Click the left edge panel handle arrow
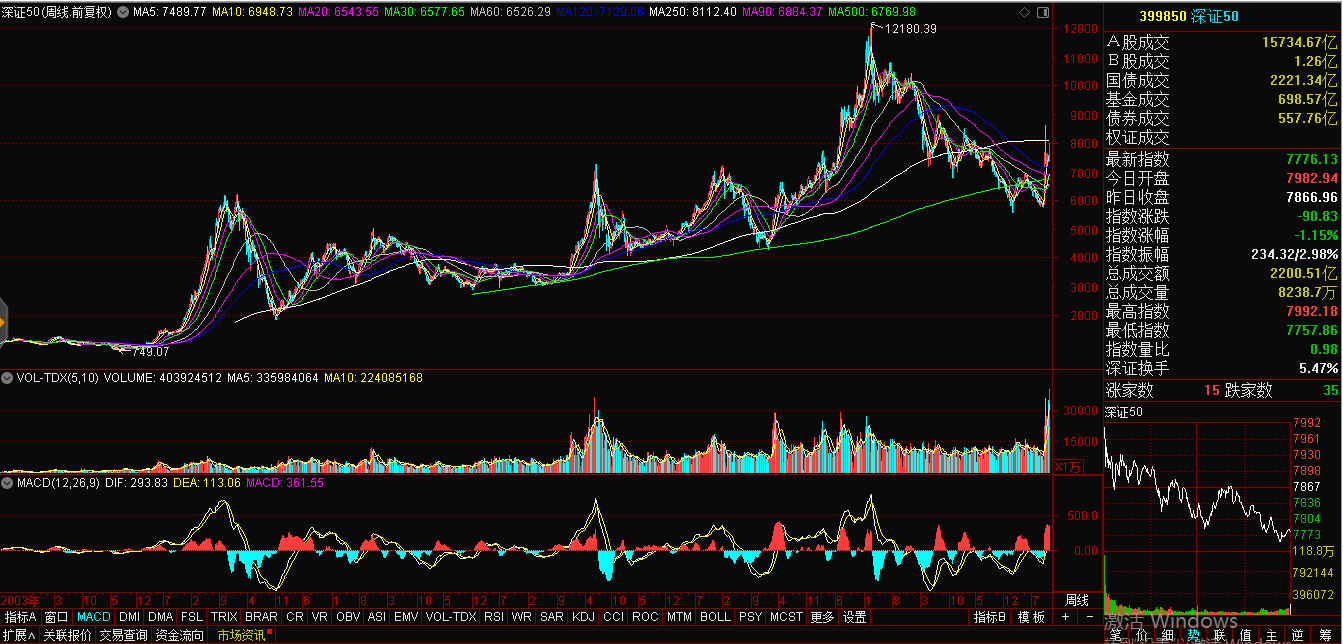The width and height of the screenshot is (1343, 644). coord(3,322)
